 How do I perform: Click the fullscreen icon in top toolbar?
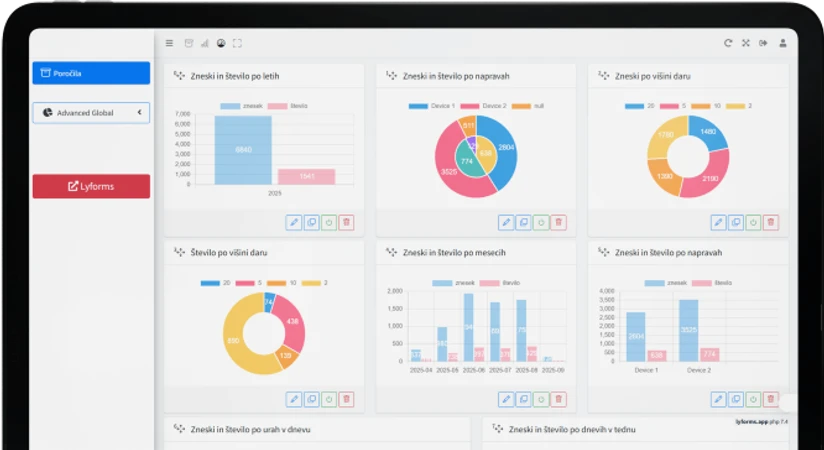(x=237, y=43)
